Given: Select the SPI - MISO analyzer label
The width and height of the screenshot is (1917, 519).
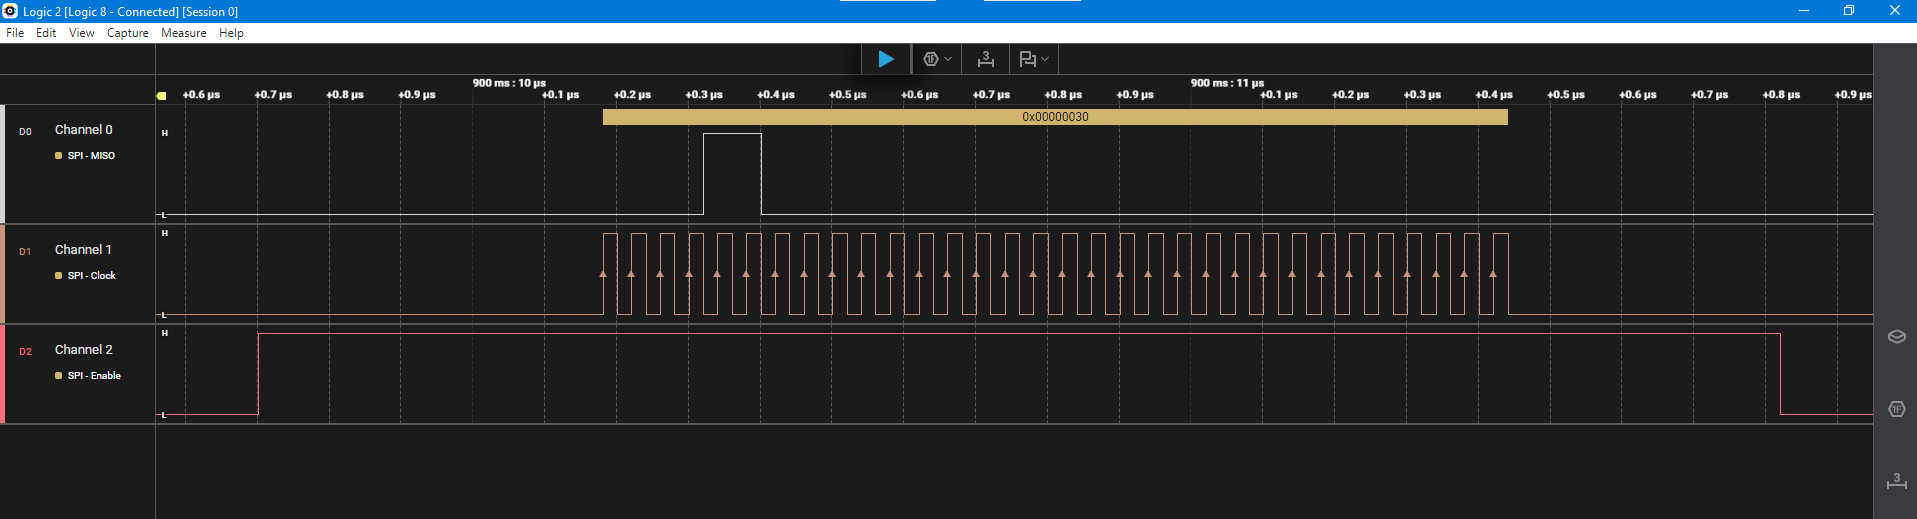Looking at the screenshot, I should pos(91,156).
